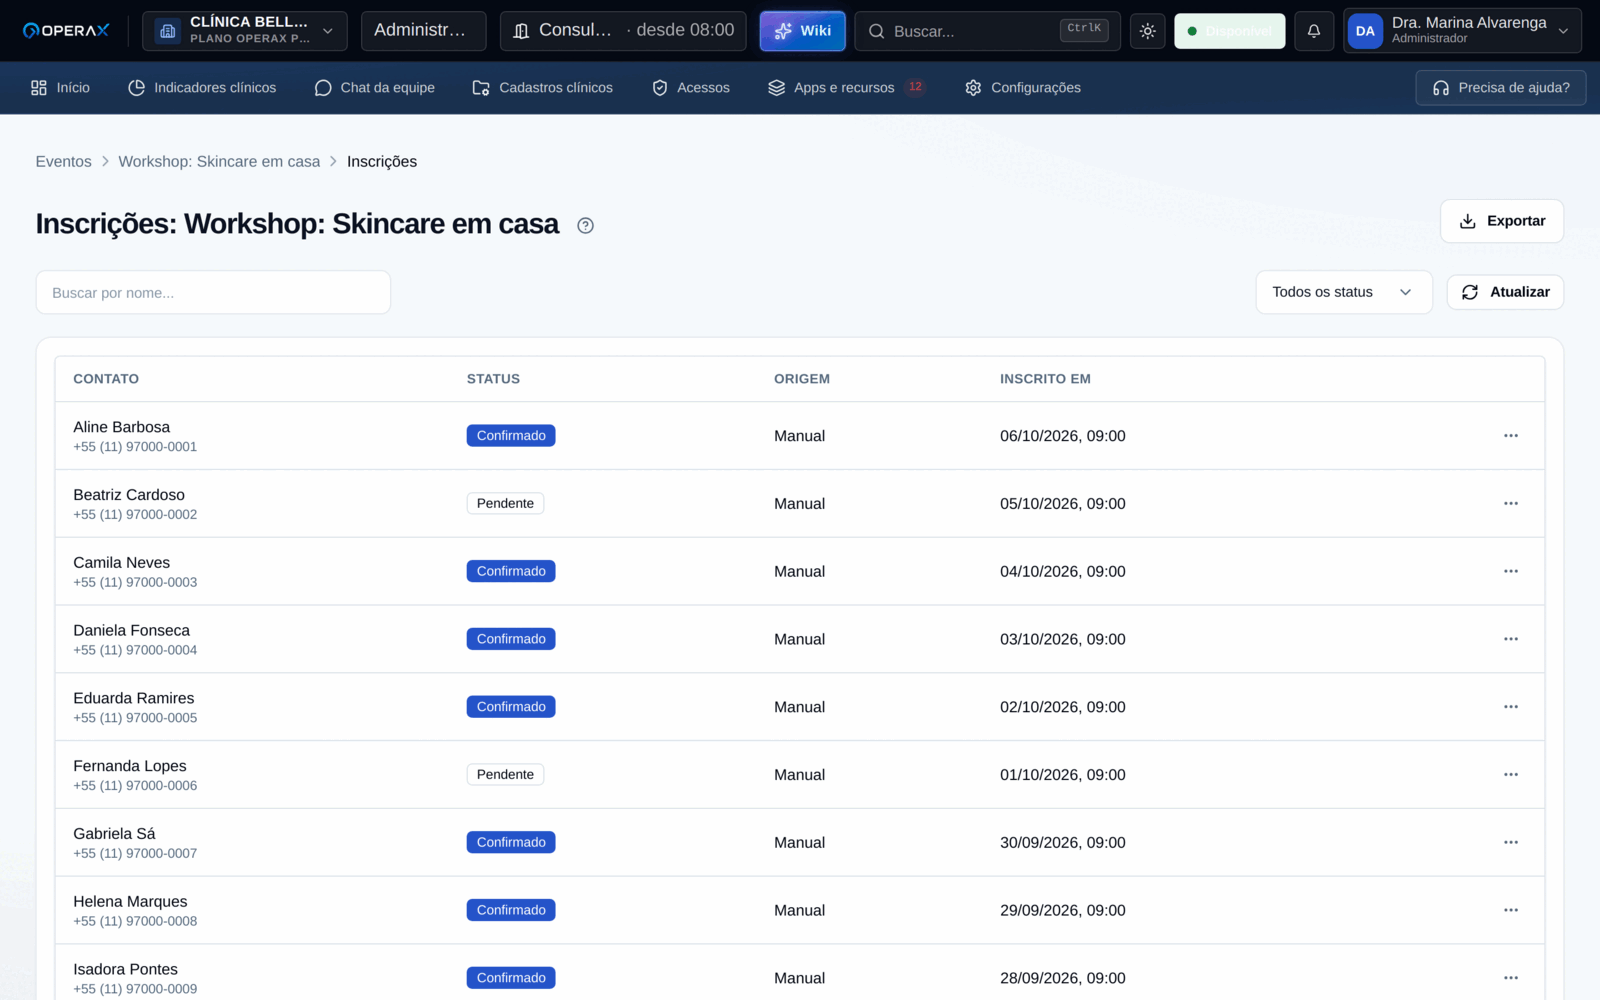Click the Pendente badge for Beatriz Cardoso
Screen dimensions: 1600x1000
pos(505,504)
